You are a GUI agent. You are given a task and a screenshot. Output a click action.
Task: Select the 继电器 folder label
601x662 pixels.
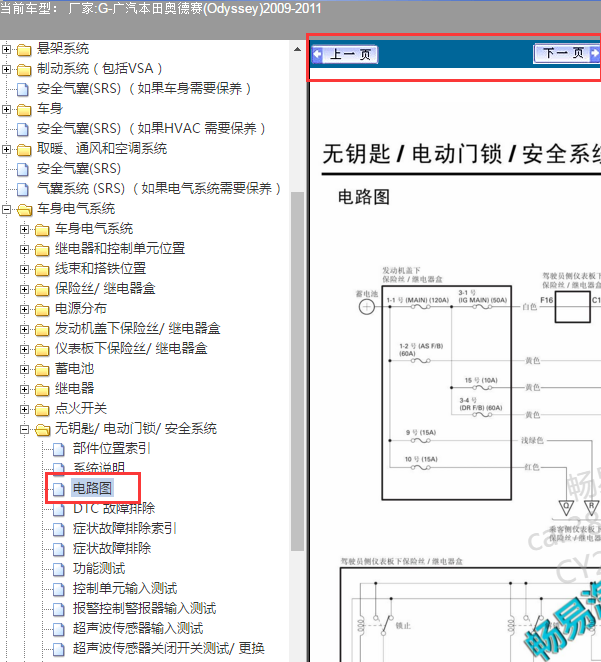click(74, 388)
